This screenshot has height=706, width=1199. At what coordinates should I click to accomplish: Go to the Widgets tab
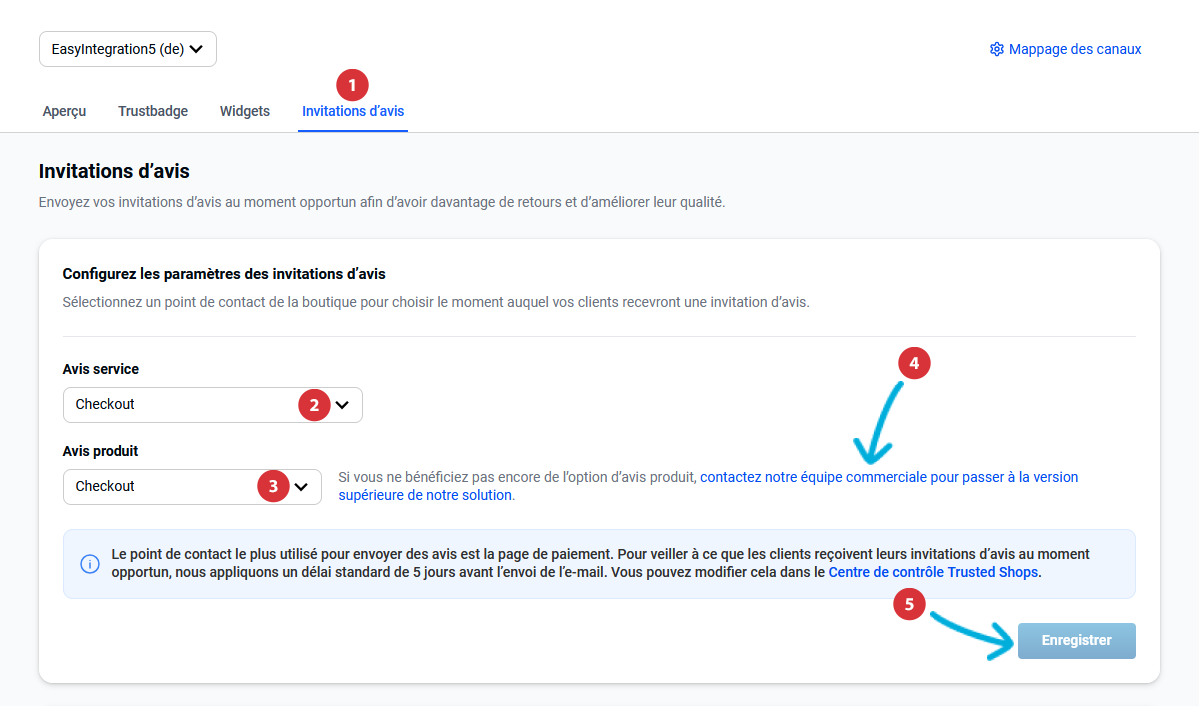click(x=245, y=111)
